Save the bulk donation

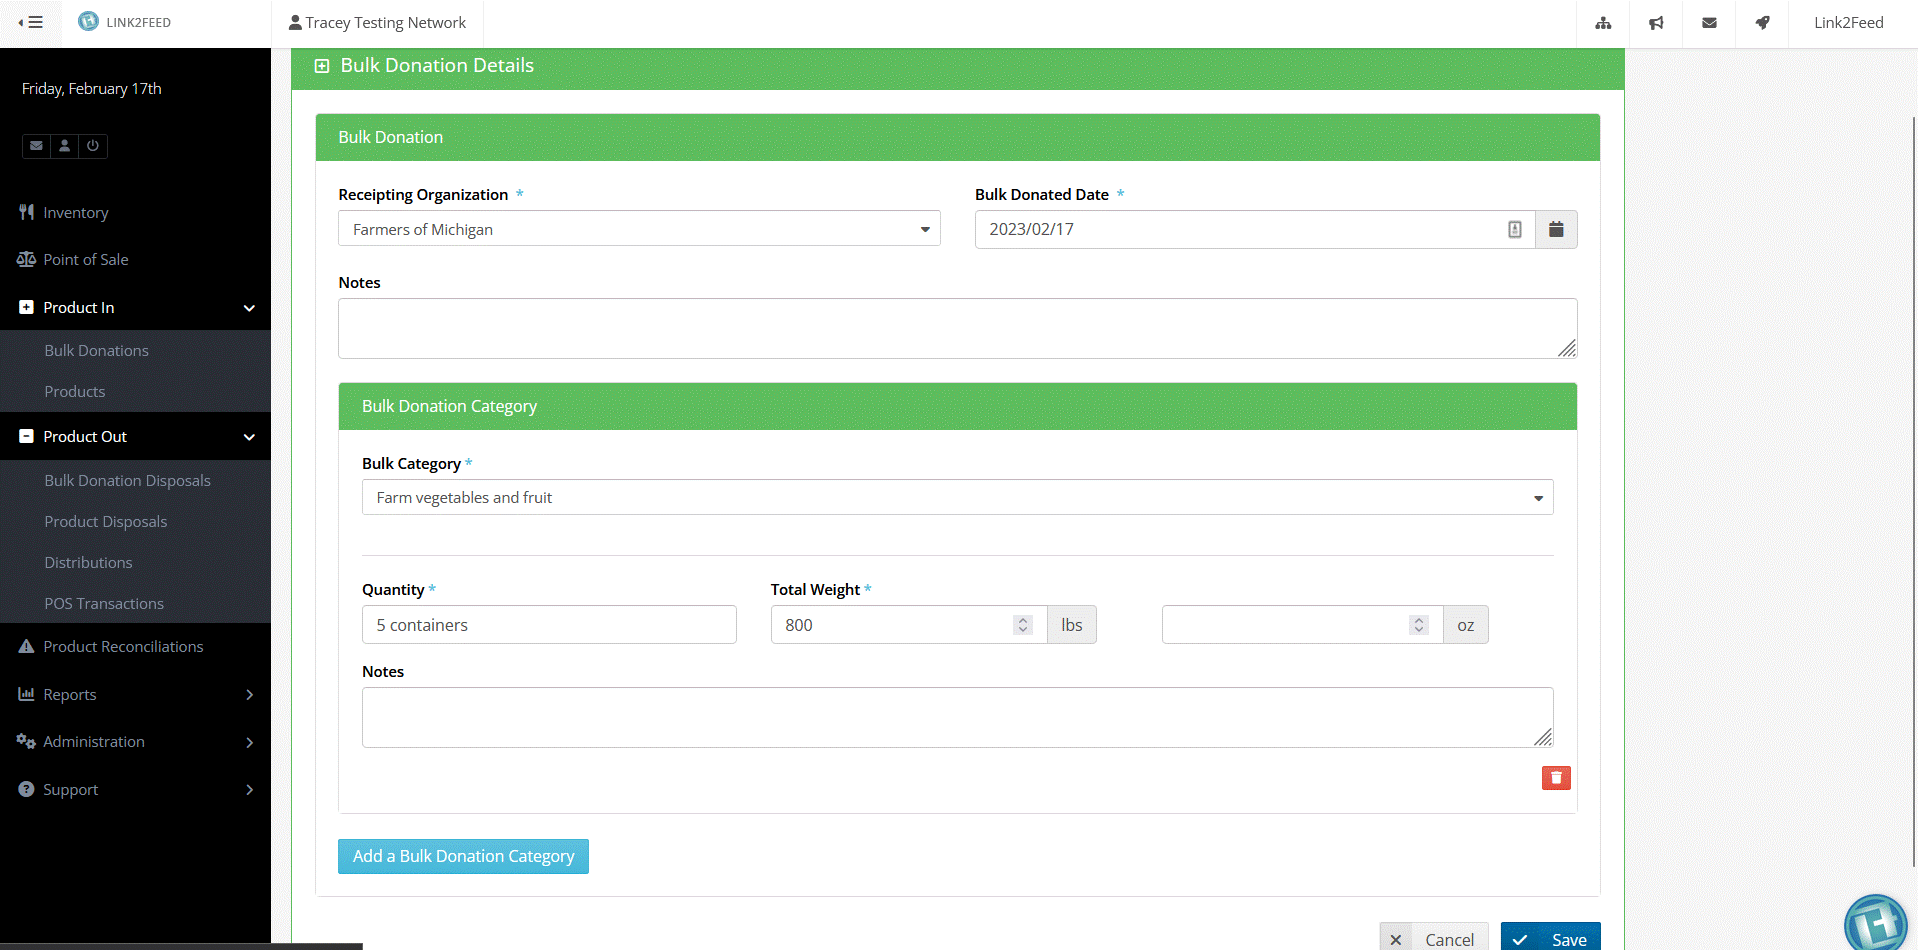1550,938
